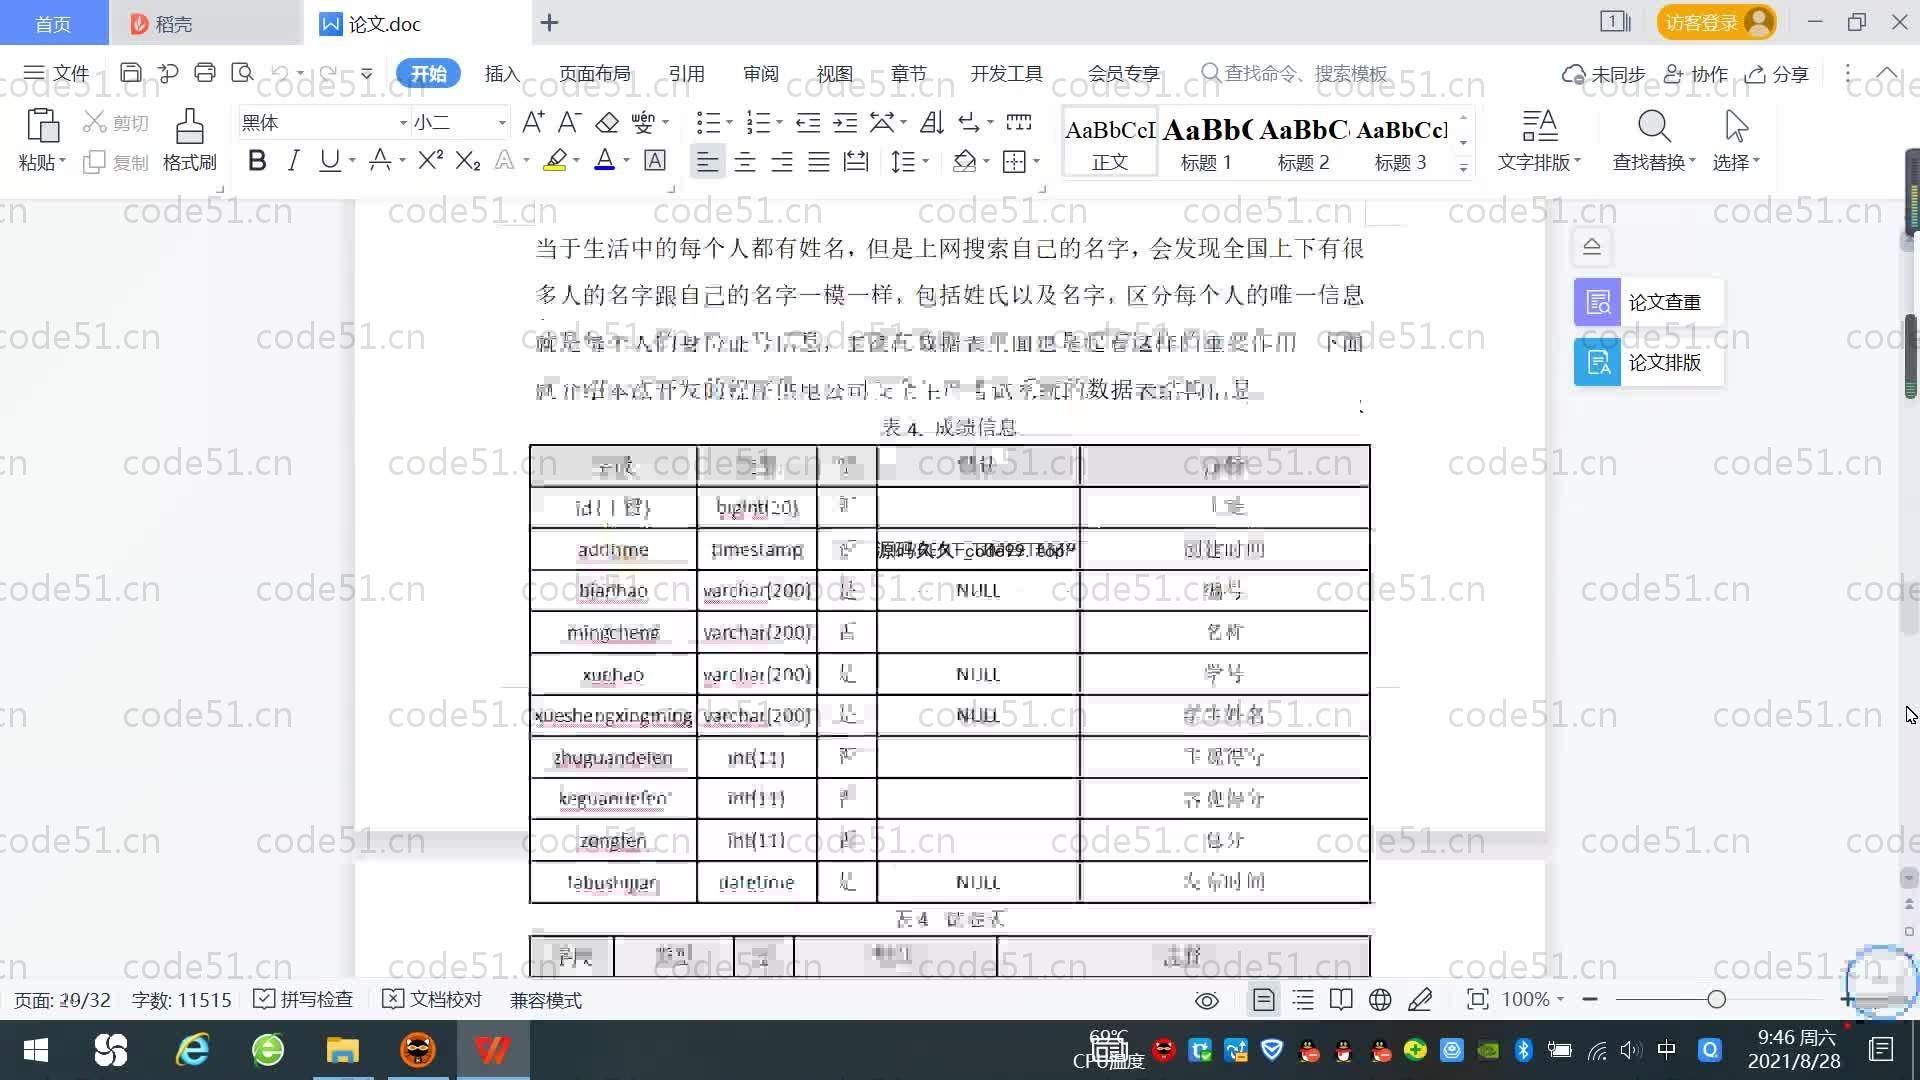Align text left
Image resolution: width=1920 pixels, height=1080 pixels.
(707, 161)
